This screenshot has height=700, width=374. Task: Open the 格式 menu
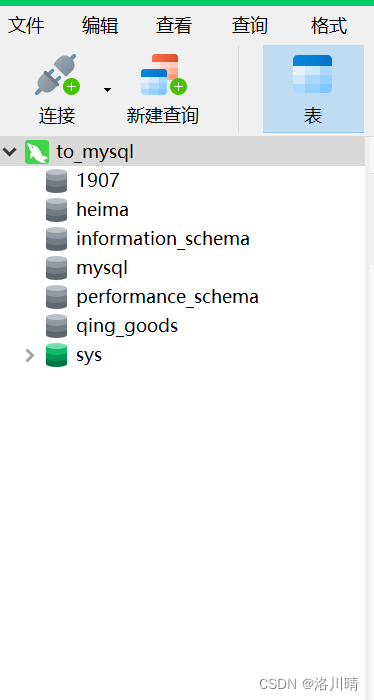[x=329, y=25]
